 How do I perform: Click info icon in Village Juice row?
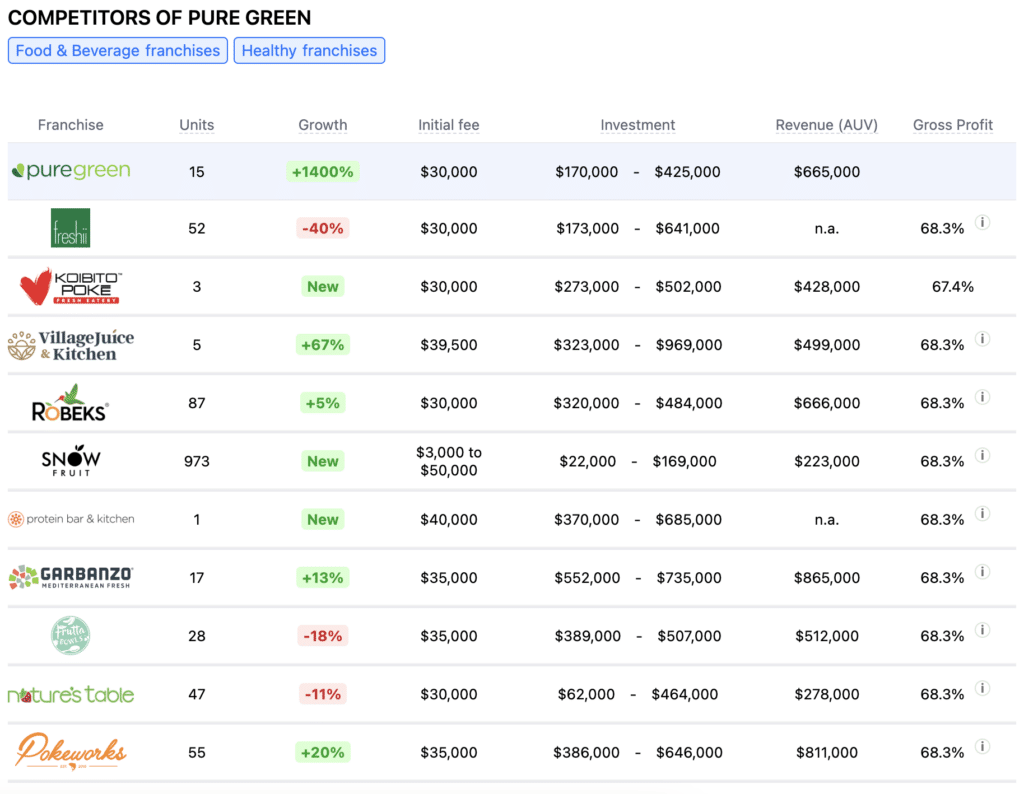982,338
